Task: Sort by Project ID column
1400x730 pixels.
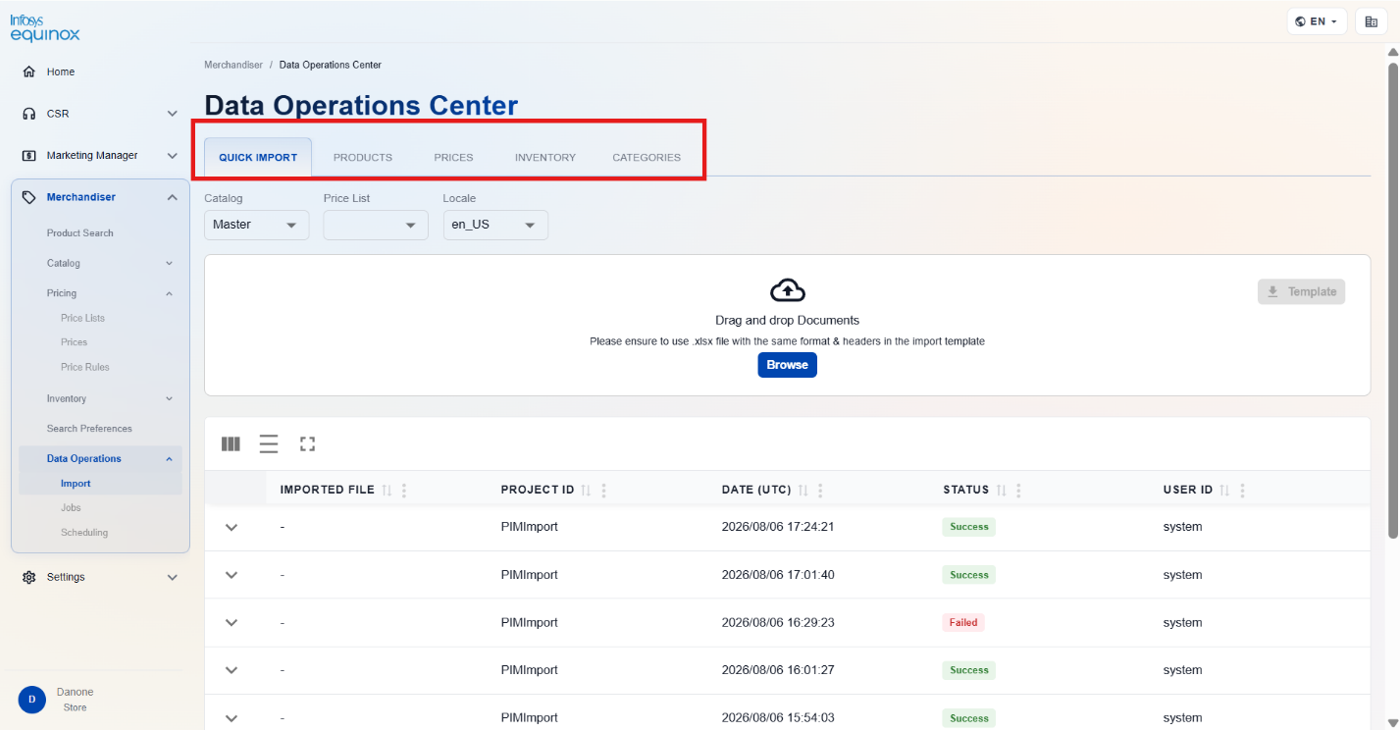Action: pyautogui.click(x=587, y=490)
